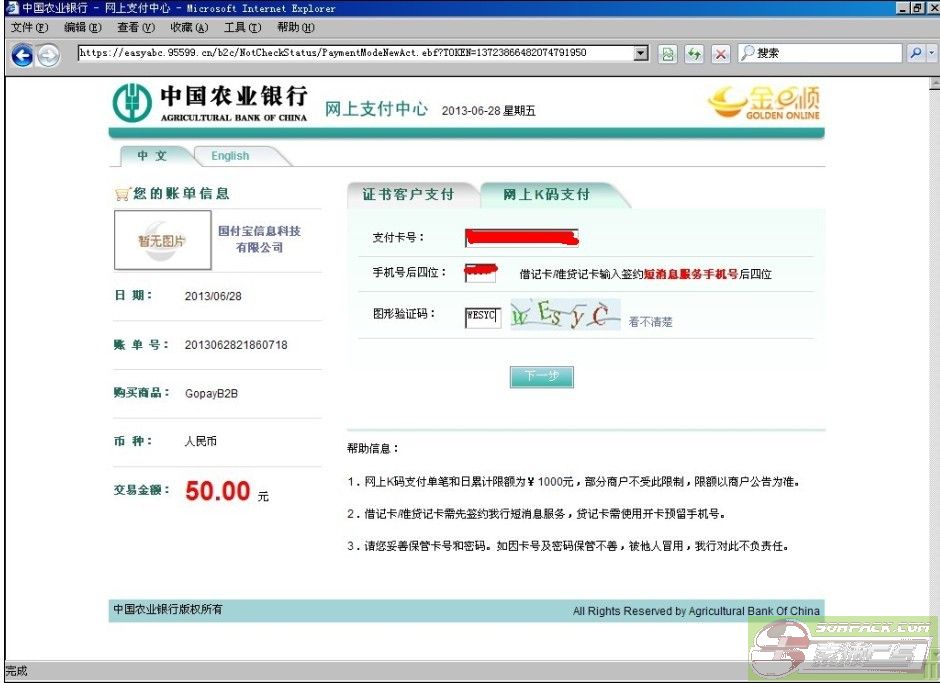940x683 pixels.
Task: Click the compatibility view page icon
Action: pos(667,54)
